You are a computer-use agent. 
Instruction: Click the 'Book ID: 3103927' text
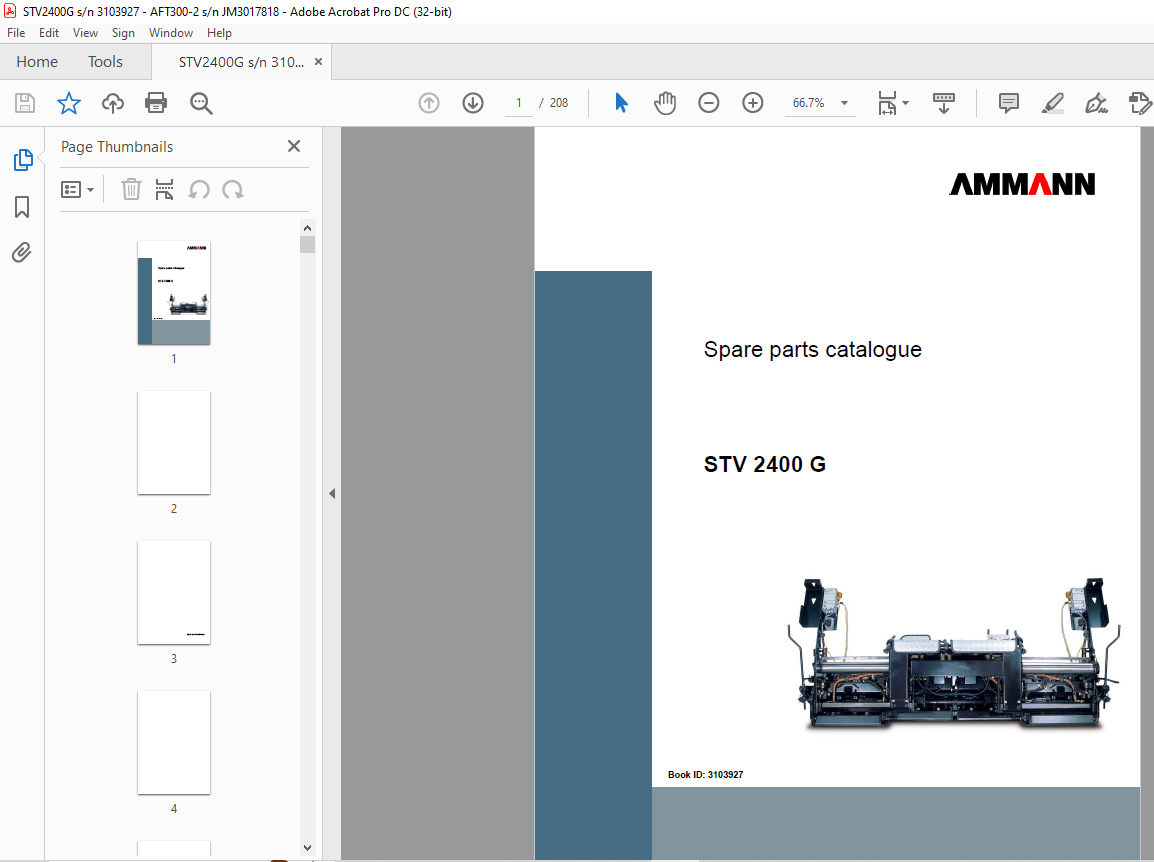[x=705, y=774]
